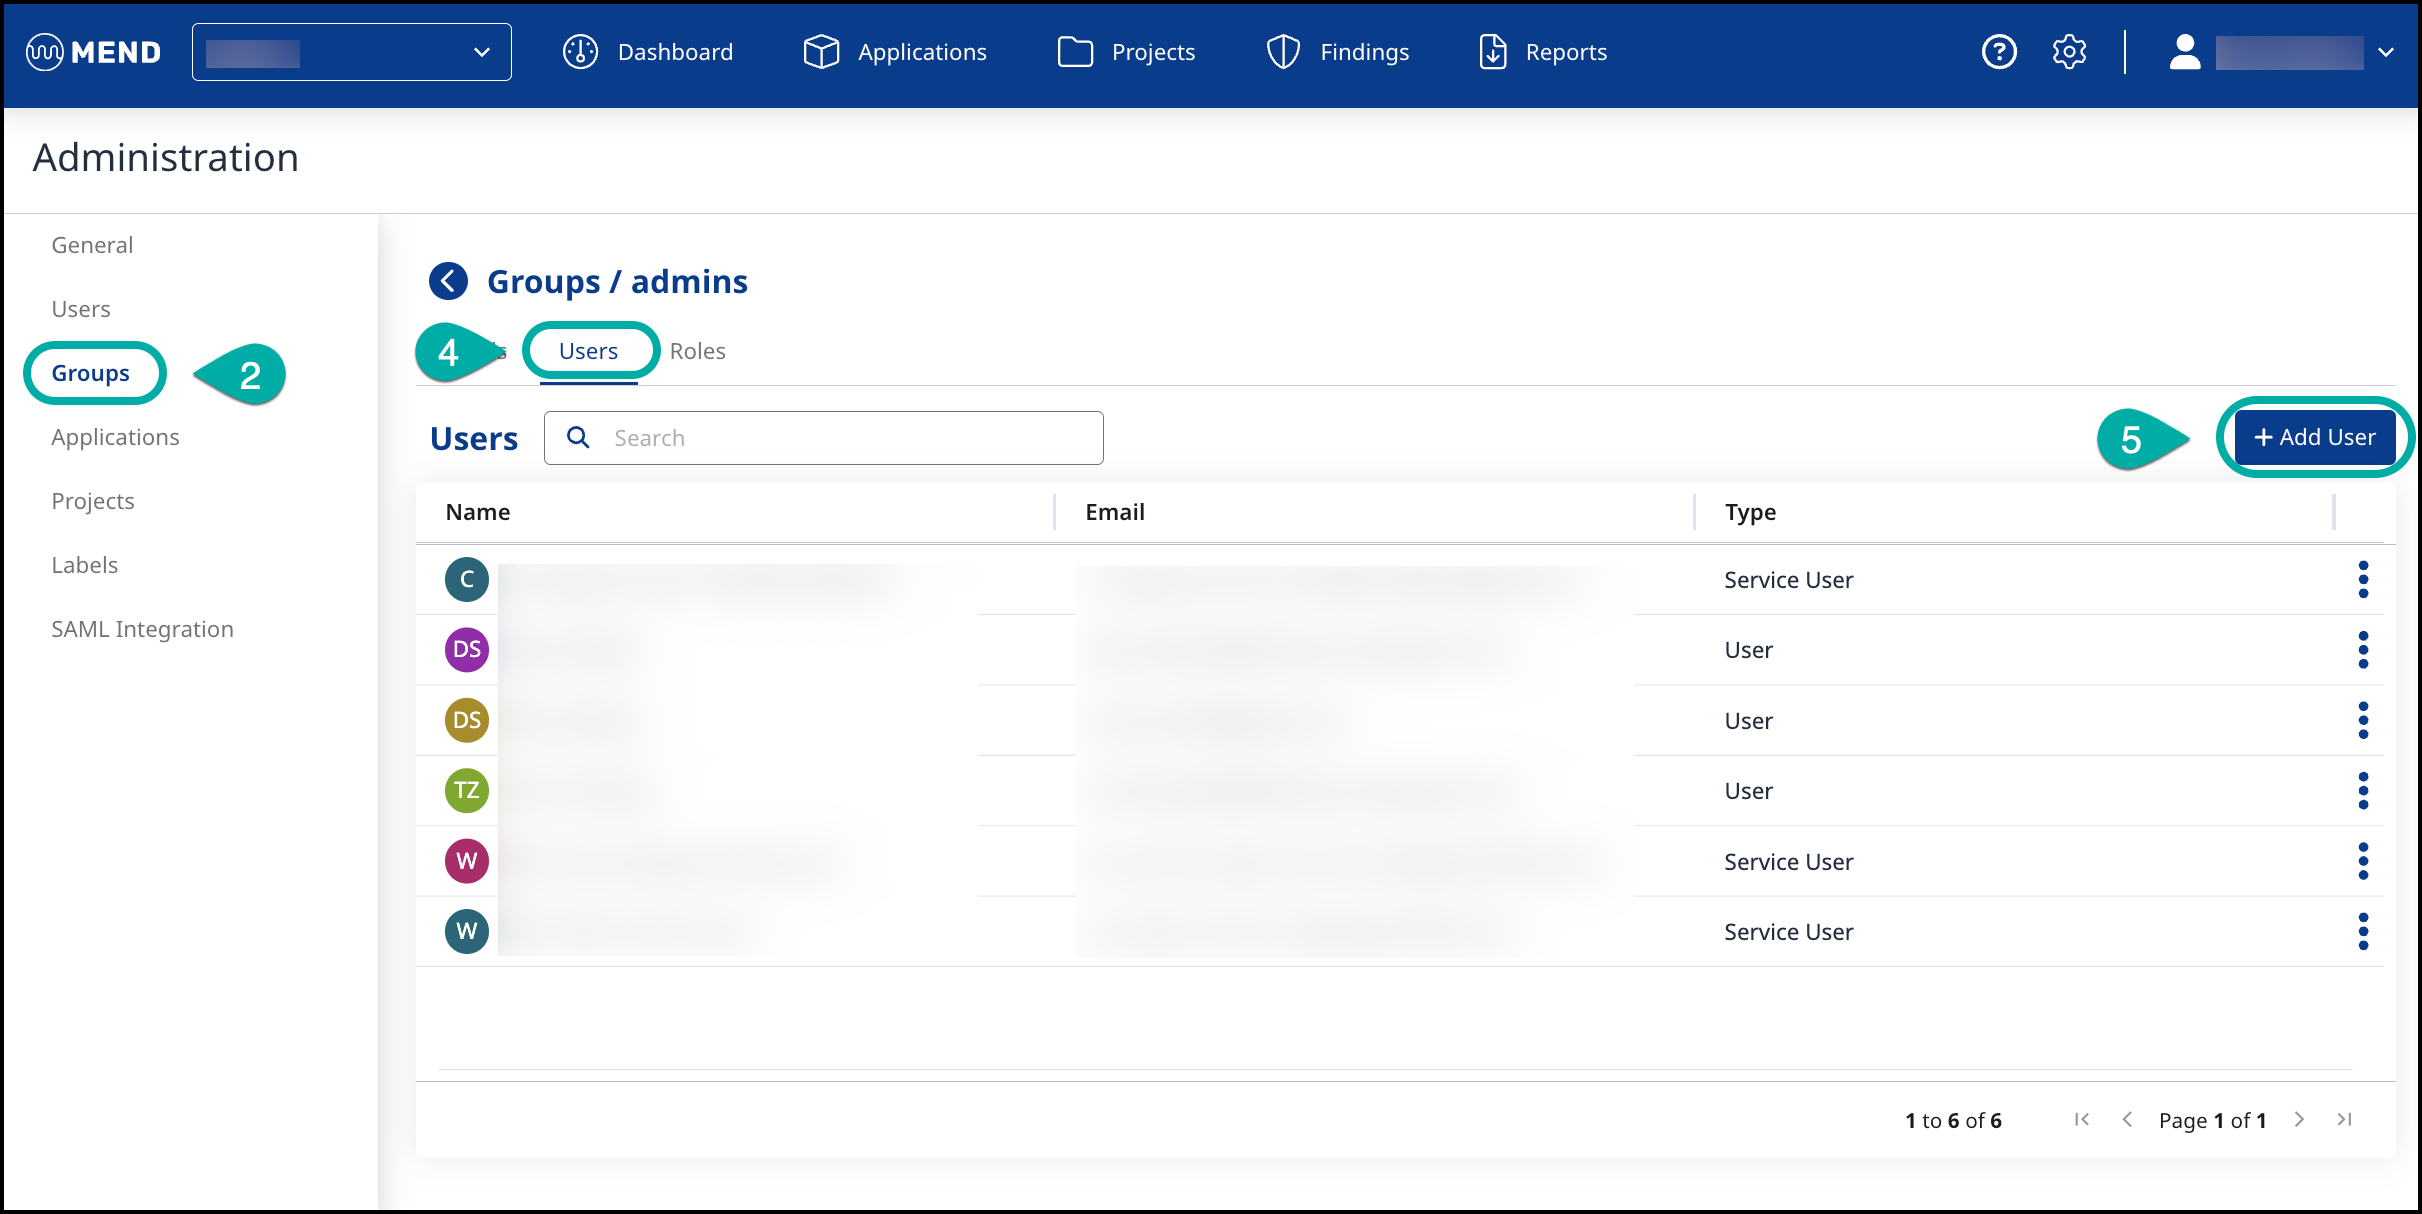2422x1214 pixels.
Task: Open SAML Integration in the sidebar
Action: [x=142, y=629]
